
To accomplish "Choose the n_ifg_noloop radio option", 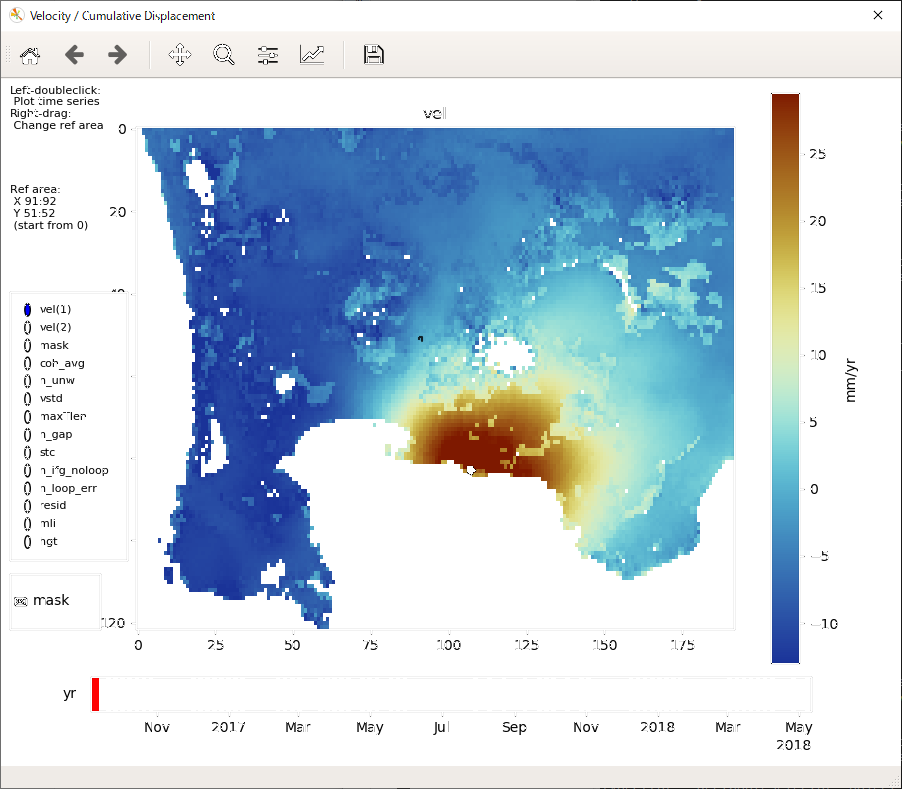I will click(28, 470).
